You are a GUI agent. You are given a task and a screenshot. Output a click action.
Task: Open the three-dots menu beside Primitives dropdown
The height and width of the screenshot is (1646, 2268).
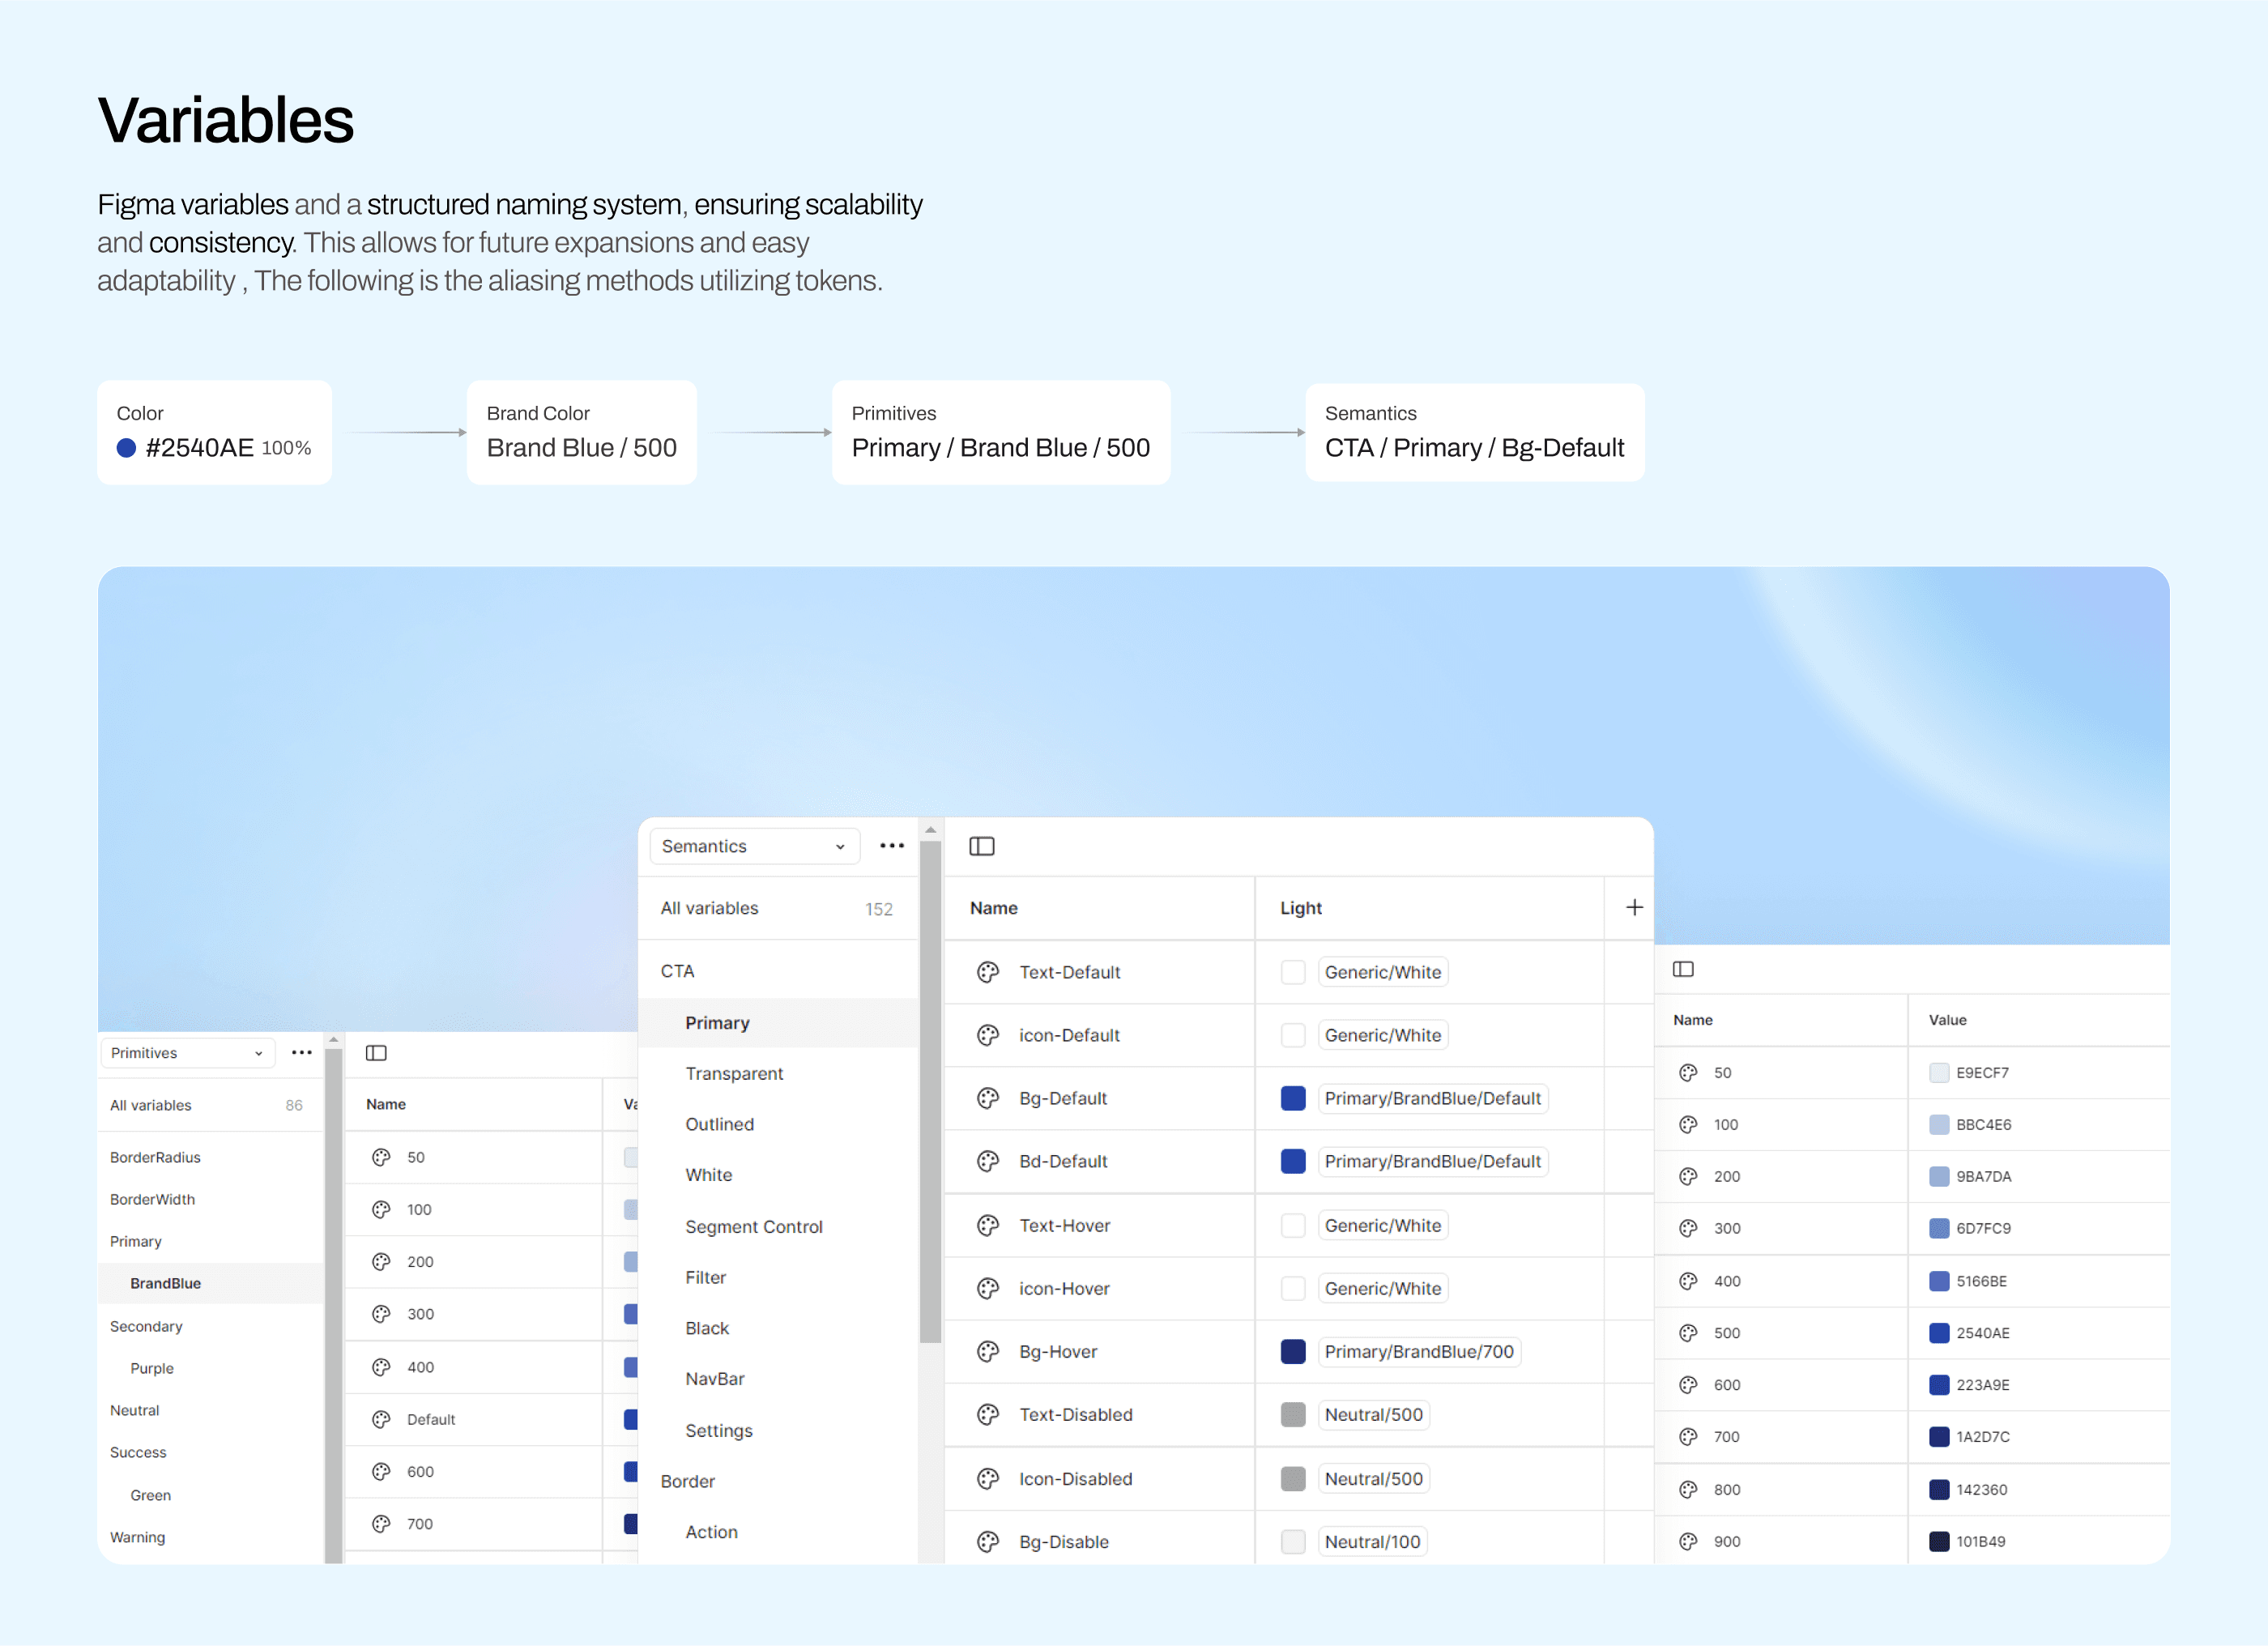[x=301, y=1052]
